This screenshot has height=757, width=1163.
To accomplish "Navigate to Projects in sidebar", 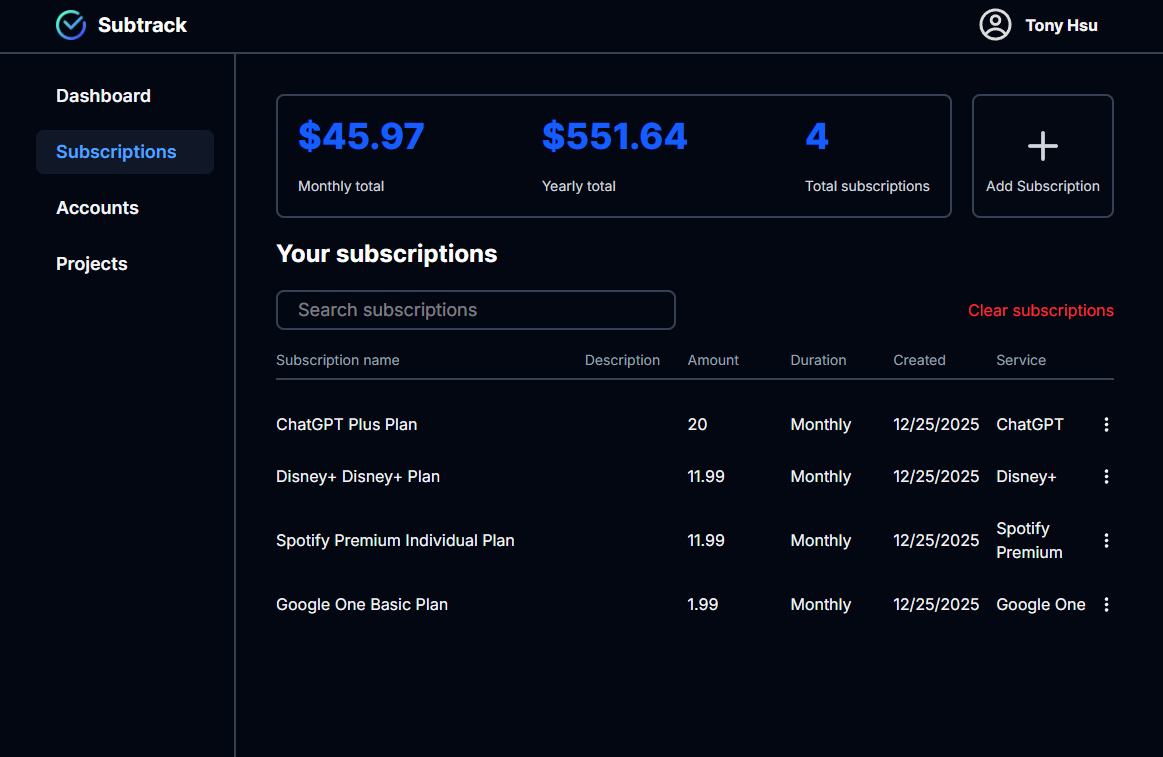I will [92, 264].
